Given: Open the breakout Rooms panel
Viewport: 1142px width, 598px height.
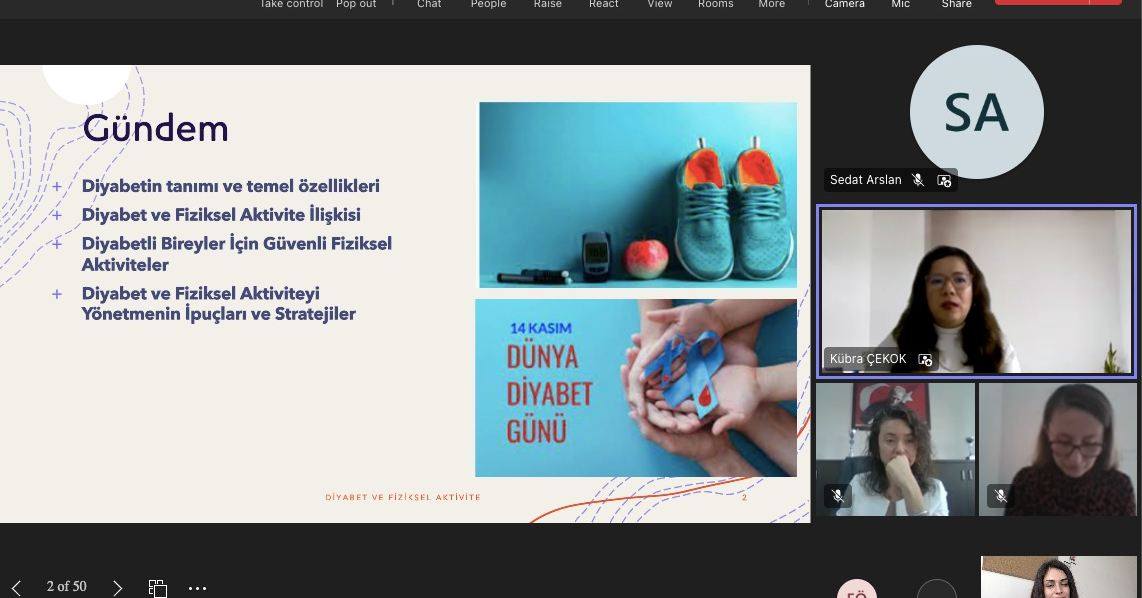Looking at the screenshot, I should (715, 5).
